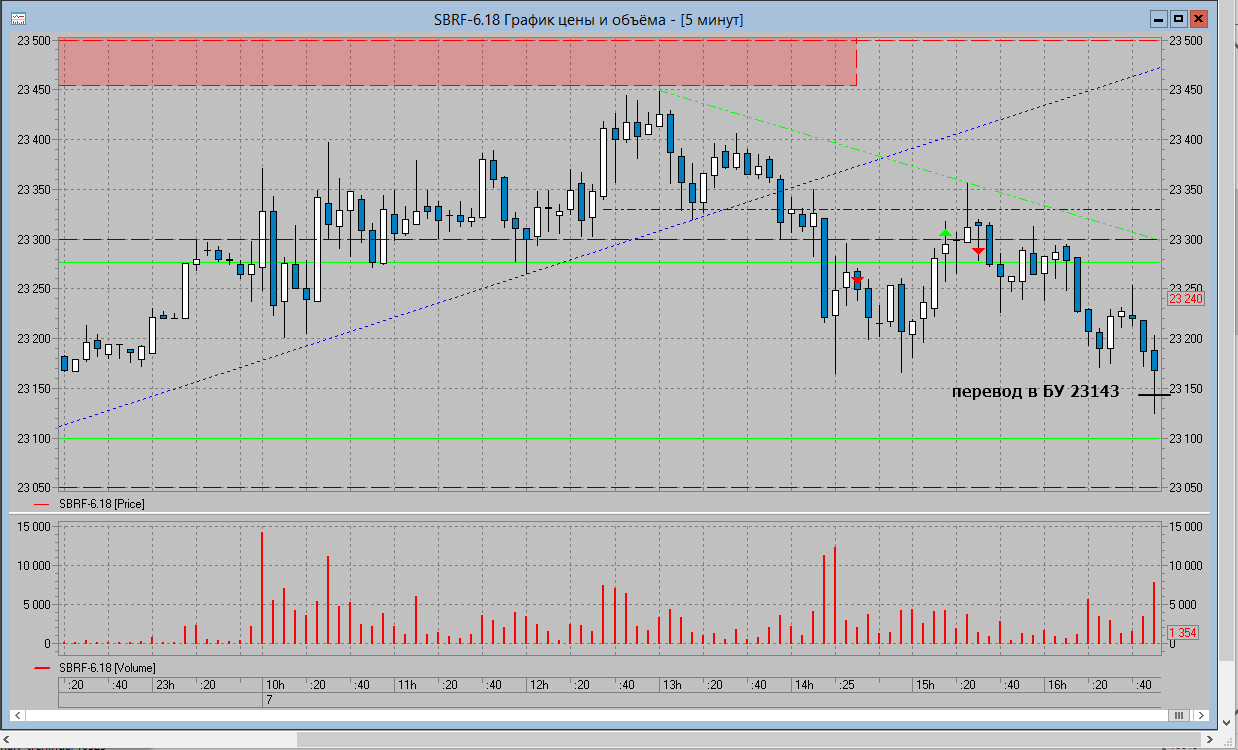
Task: Select the green dashed descending trendline
Action: point(909,165)
